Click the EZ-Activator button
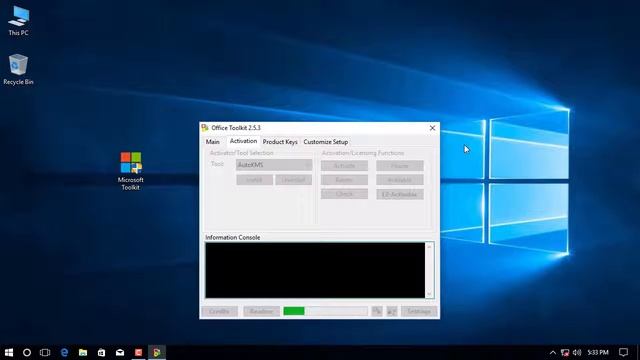Viewport: 640px width, 360px height. [400, 194]
